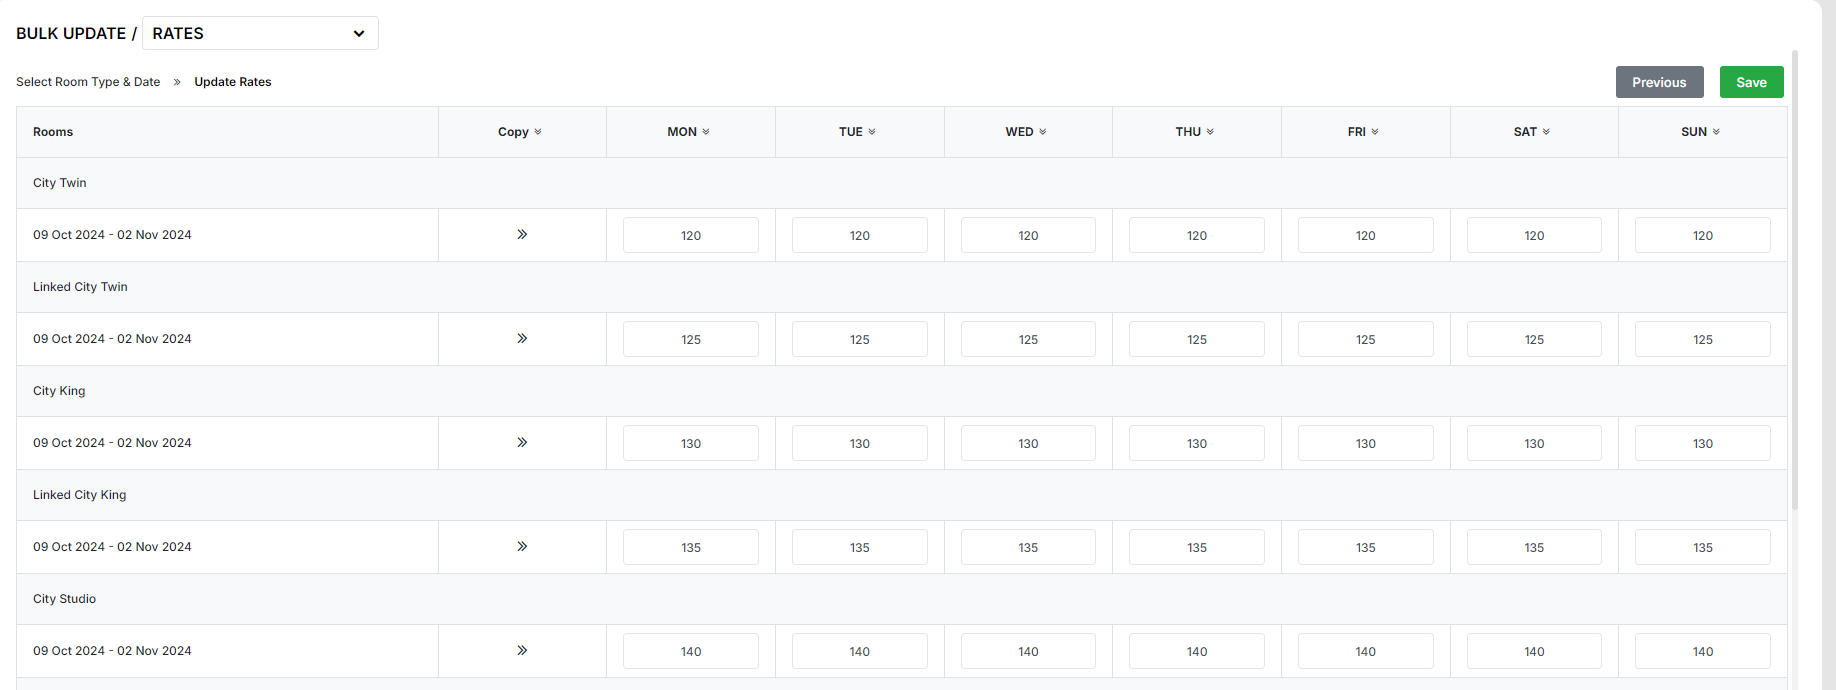The height and width of the screenshot is (690, 1836).
Task: Click the down chevron next to SUN header
Action: click(1716, 132)
